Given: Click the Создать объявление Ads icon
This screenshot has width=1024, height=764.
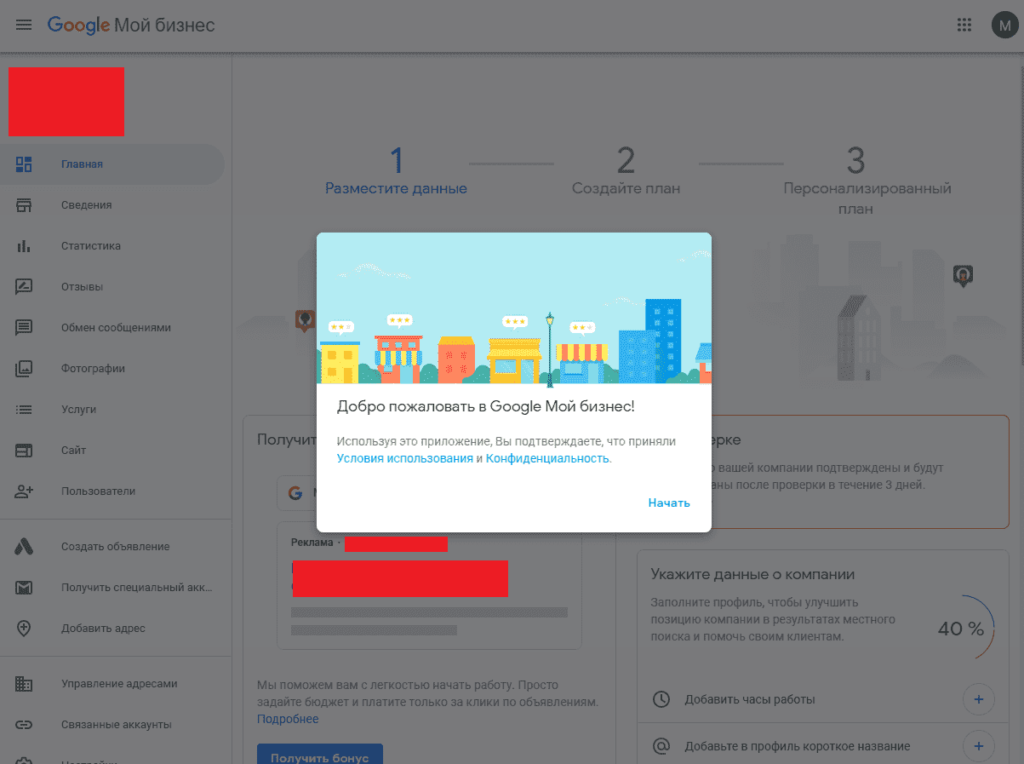Looking at the screenshot, I should point(24,547).
